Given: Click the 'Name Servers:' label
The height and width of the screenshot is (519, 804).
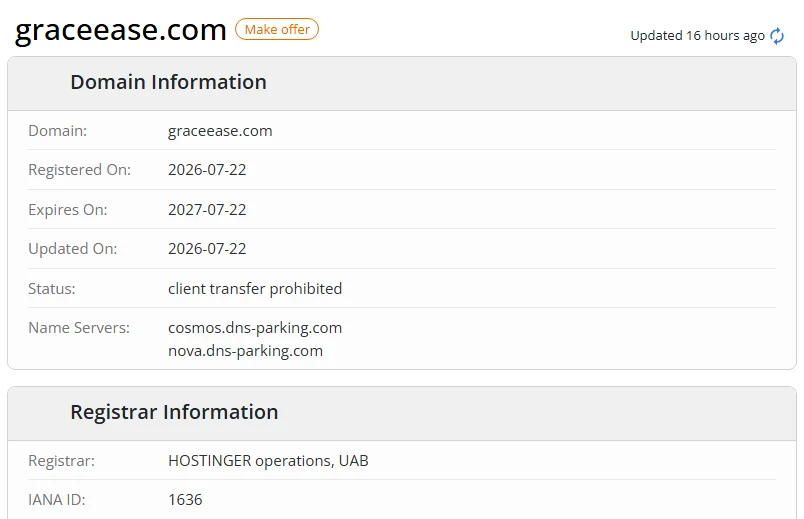Looking at the screenshot, I should tap(79, 328).
